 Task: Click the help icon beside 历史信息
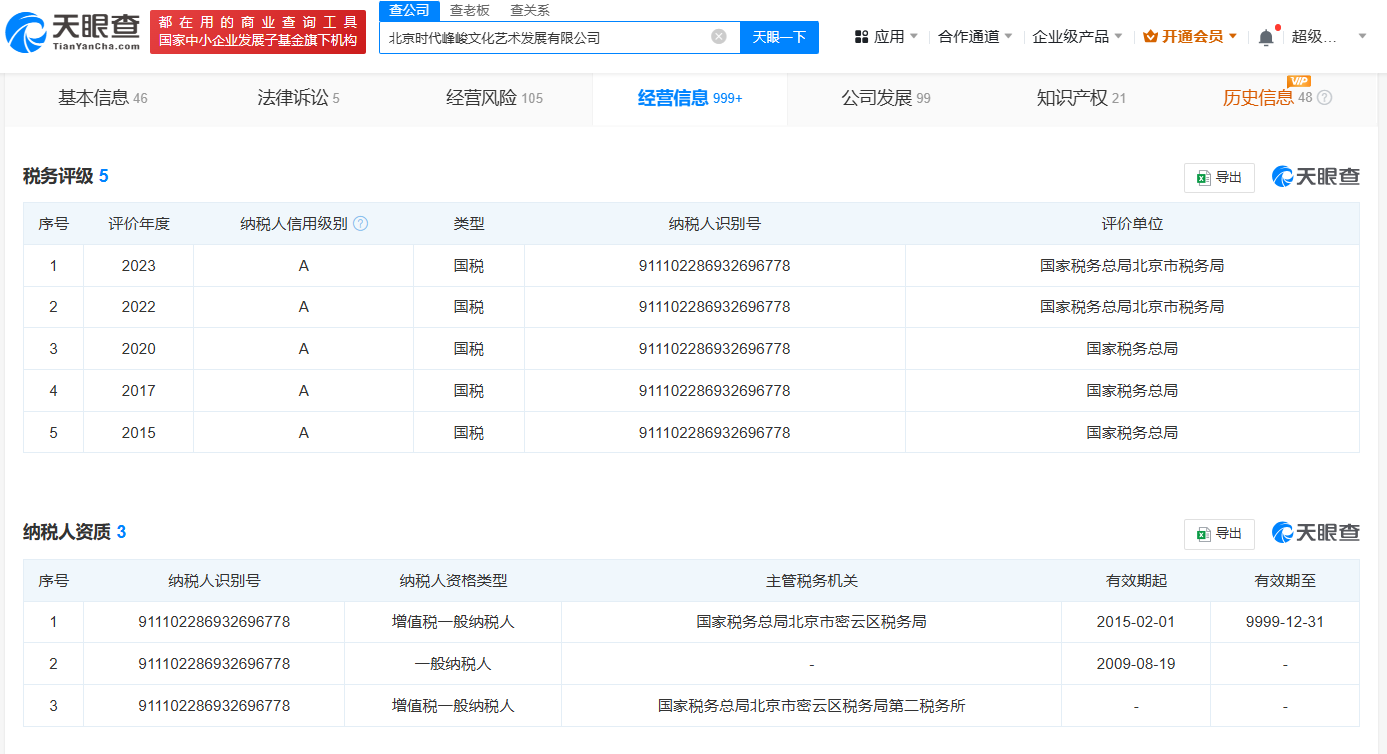click(1325, 98)
